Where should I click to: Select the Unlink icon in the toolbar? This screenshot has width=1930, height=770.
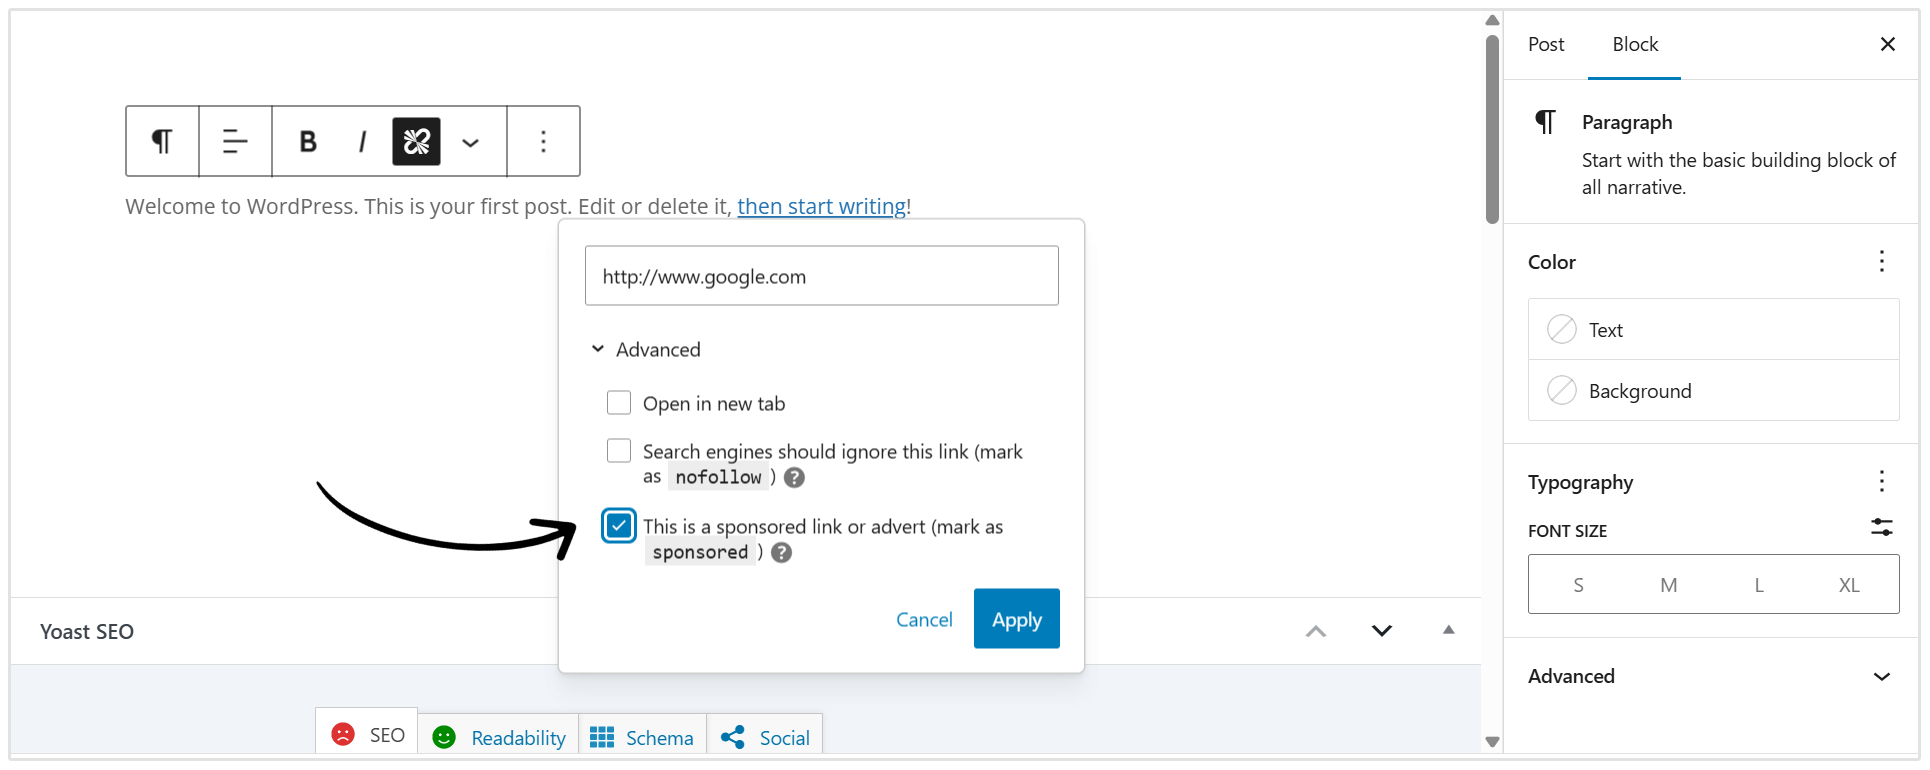tap(416, 141)
